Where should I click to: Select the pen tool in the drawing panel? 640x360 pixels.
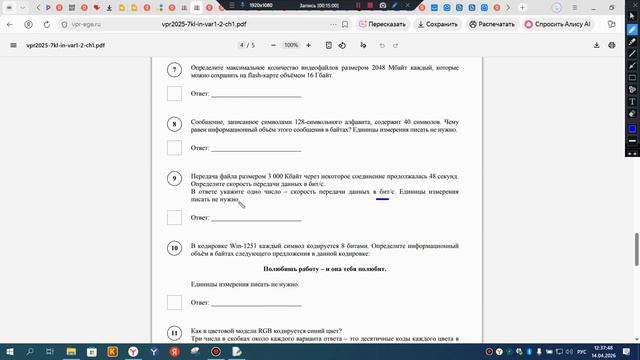pyautogui.click(x=632, y=29)
